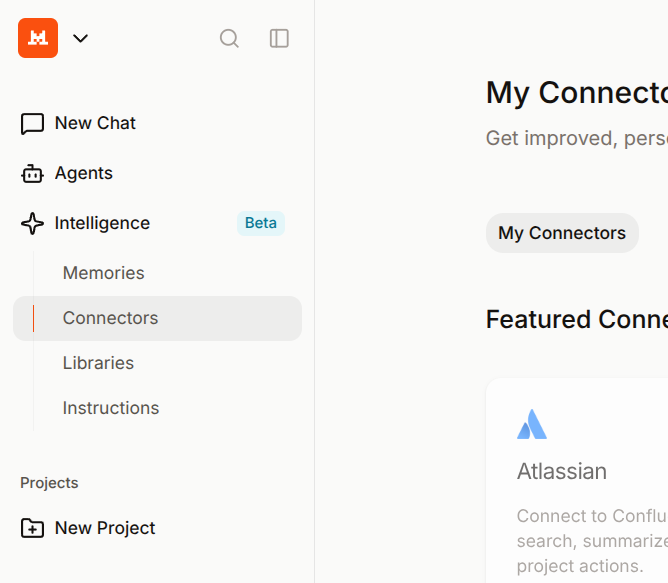This screenshot has width=668, height=583.
Task: Open search with the magnifier icon
Action: point(229,38)
